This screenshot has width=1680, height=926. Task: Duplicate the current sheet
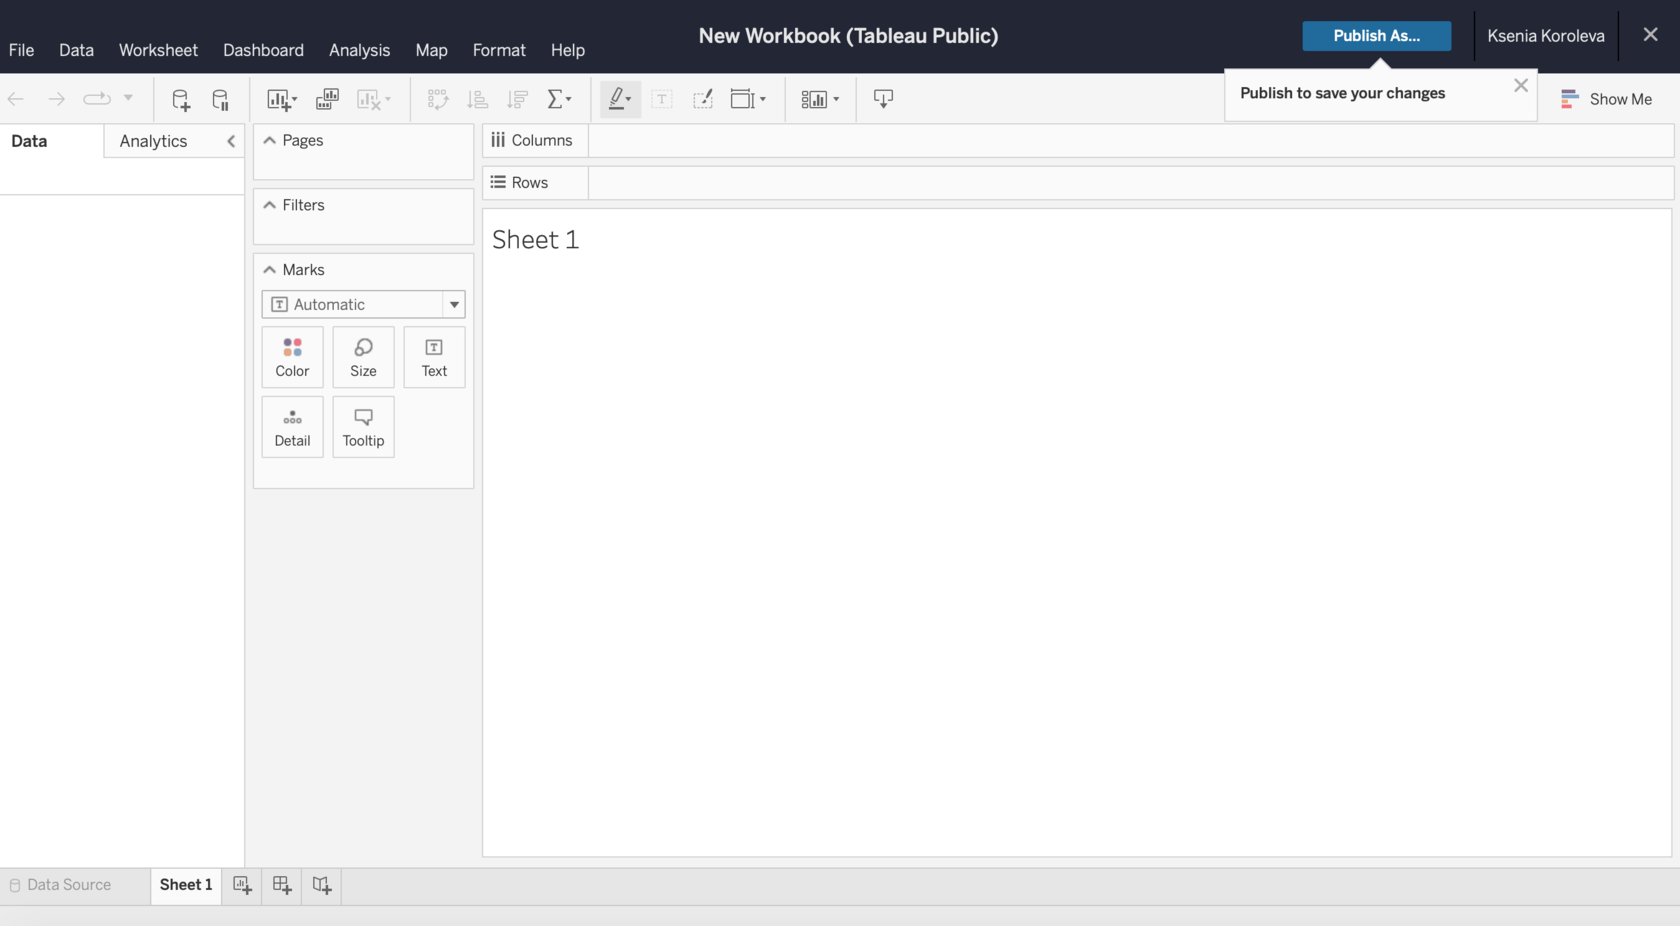click(326, 99)
